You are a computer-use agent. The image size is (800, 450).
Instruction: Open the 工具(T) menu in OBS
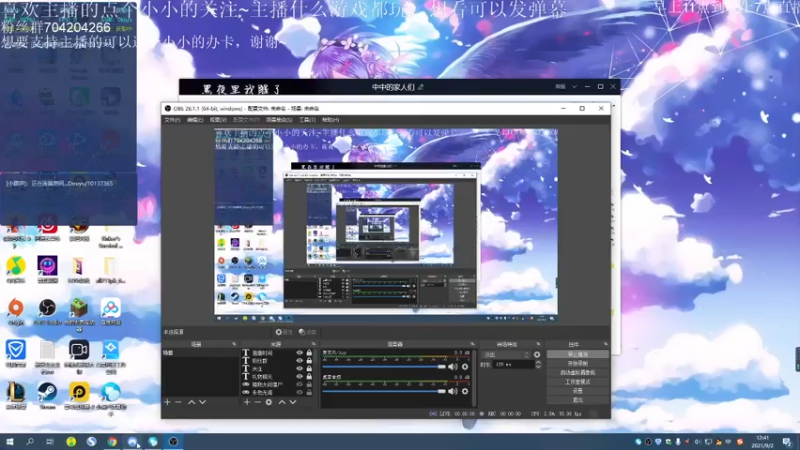307,120
